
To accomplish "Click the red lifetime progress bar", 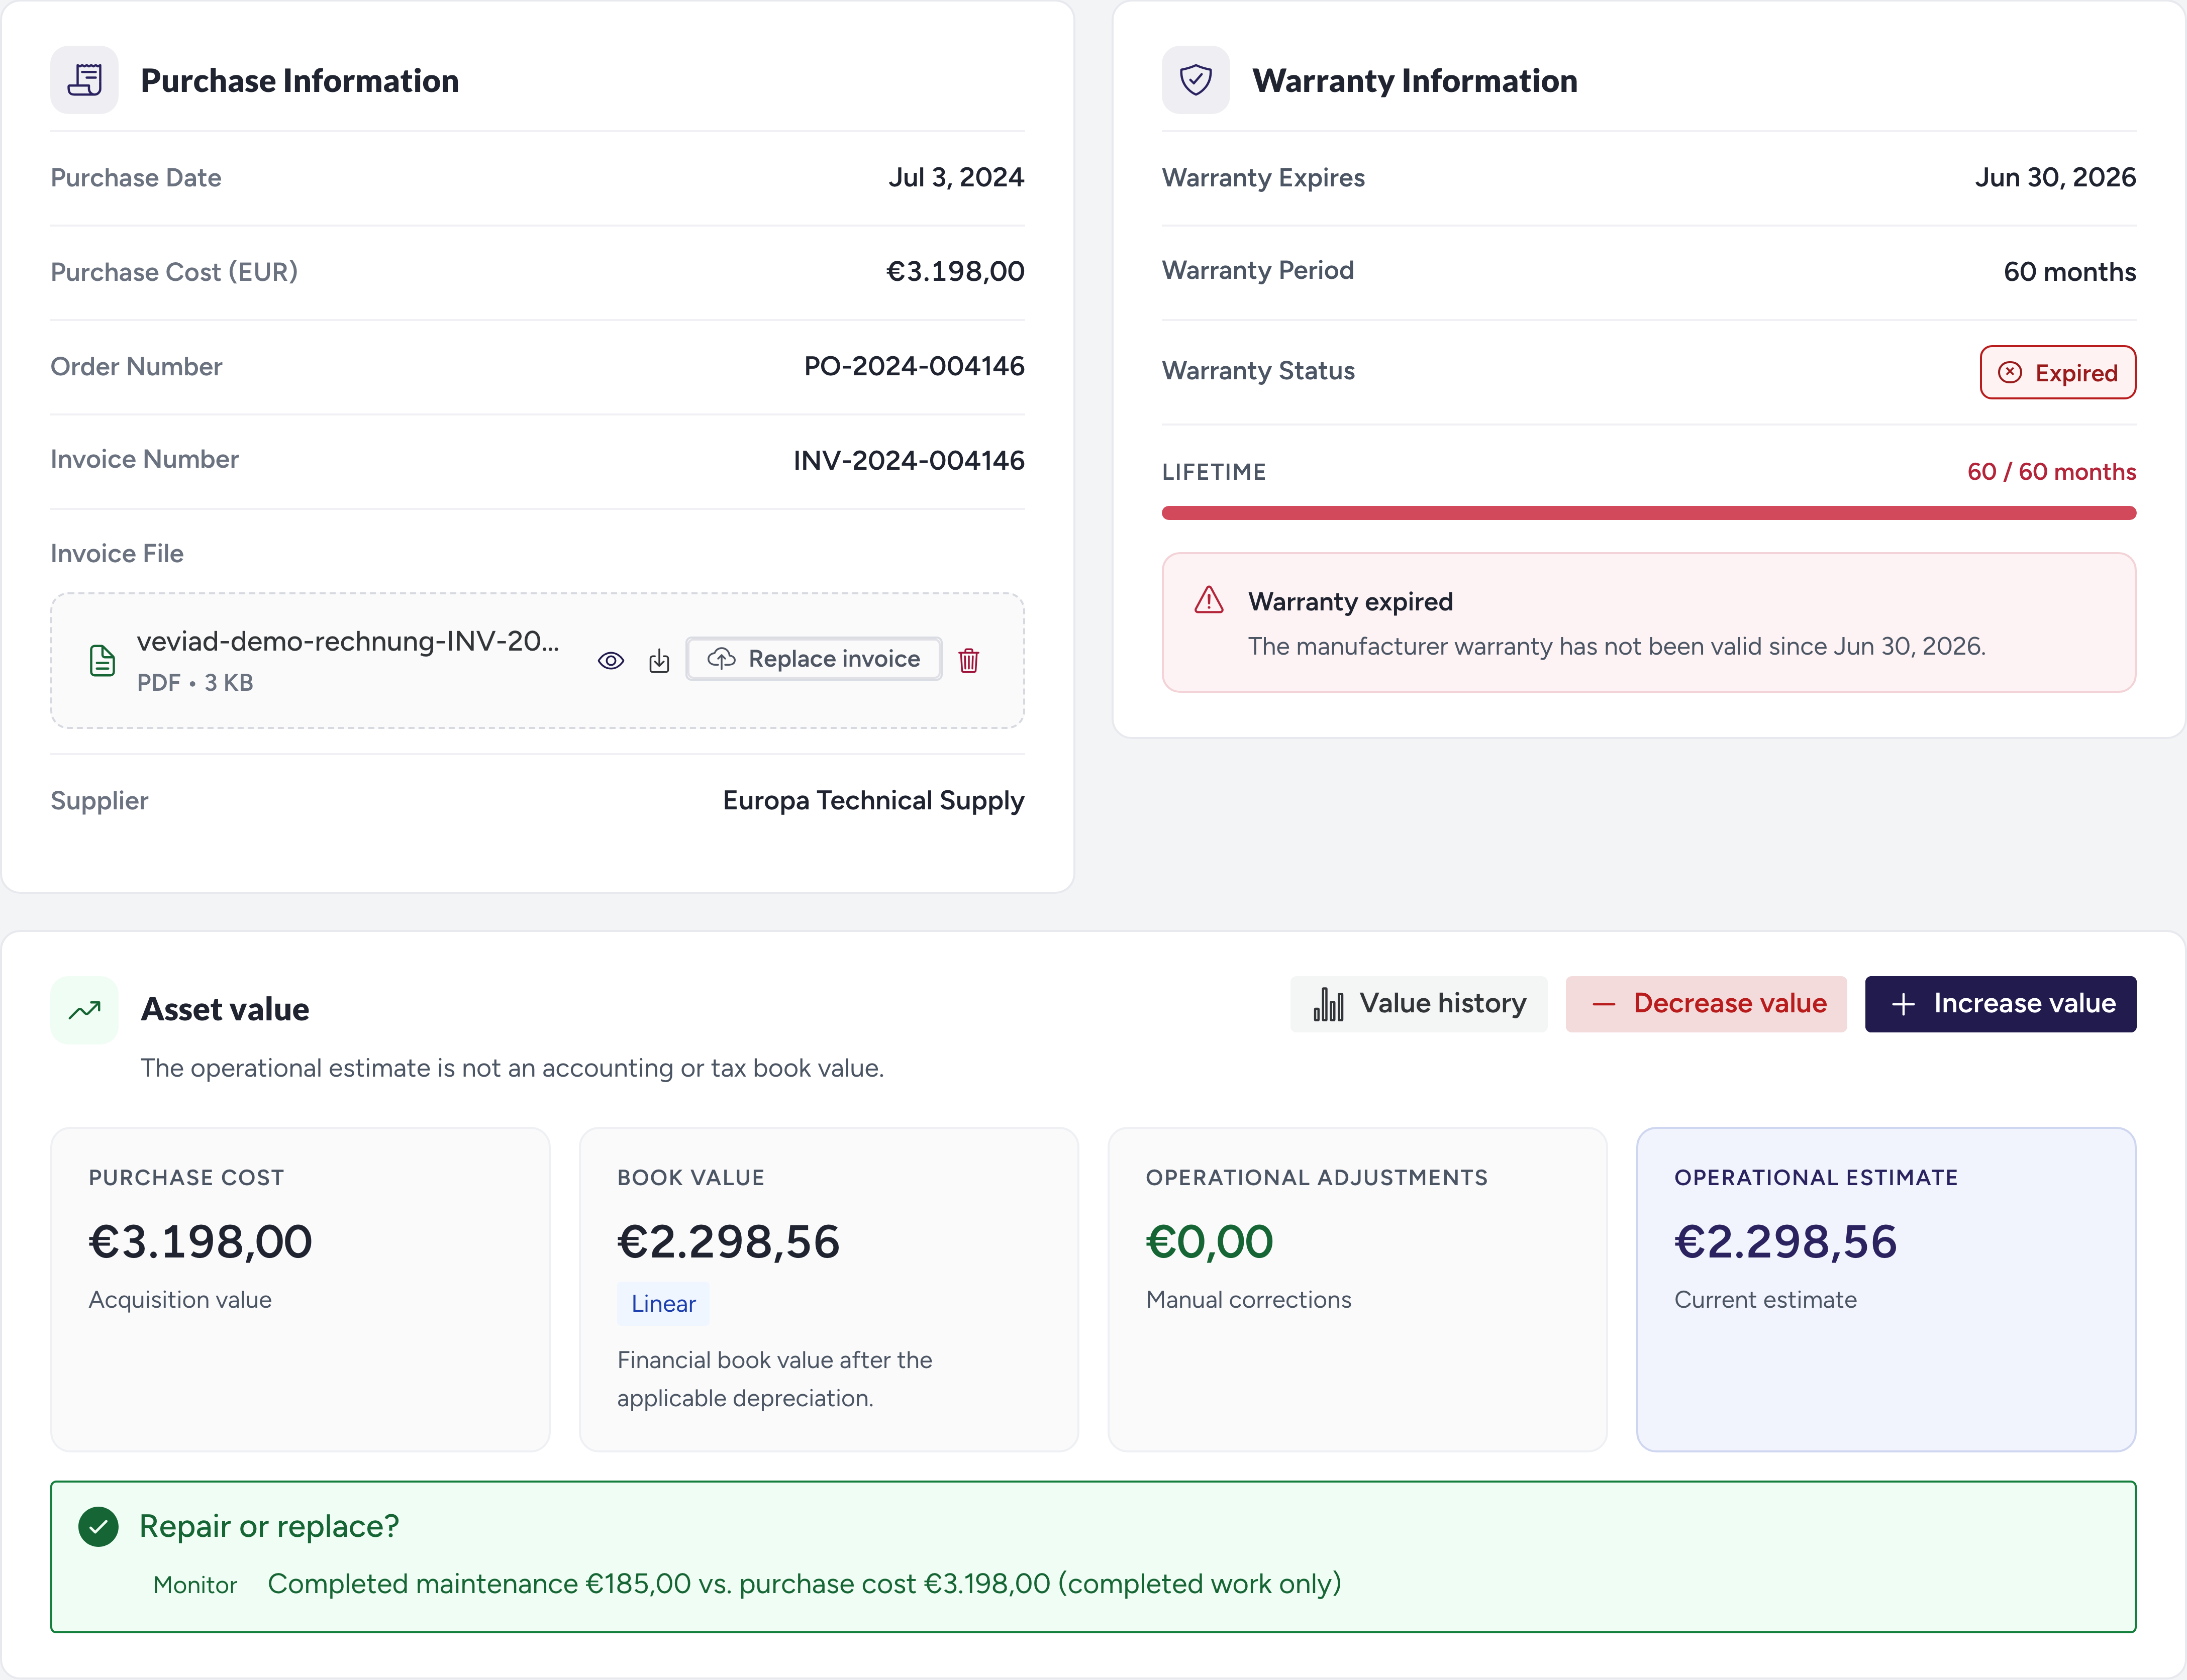I will click(1648, 513).
